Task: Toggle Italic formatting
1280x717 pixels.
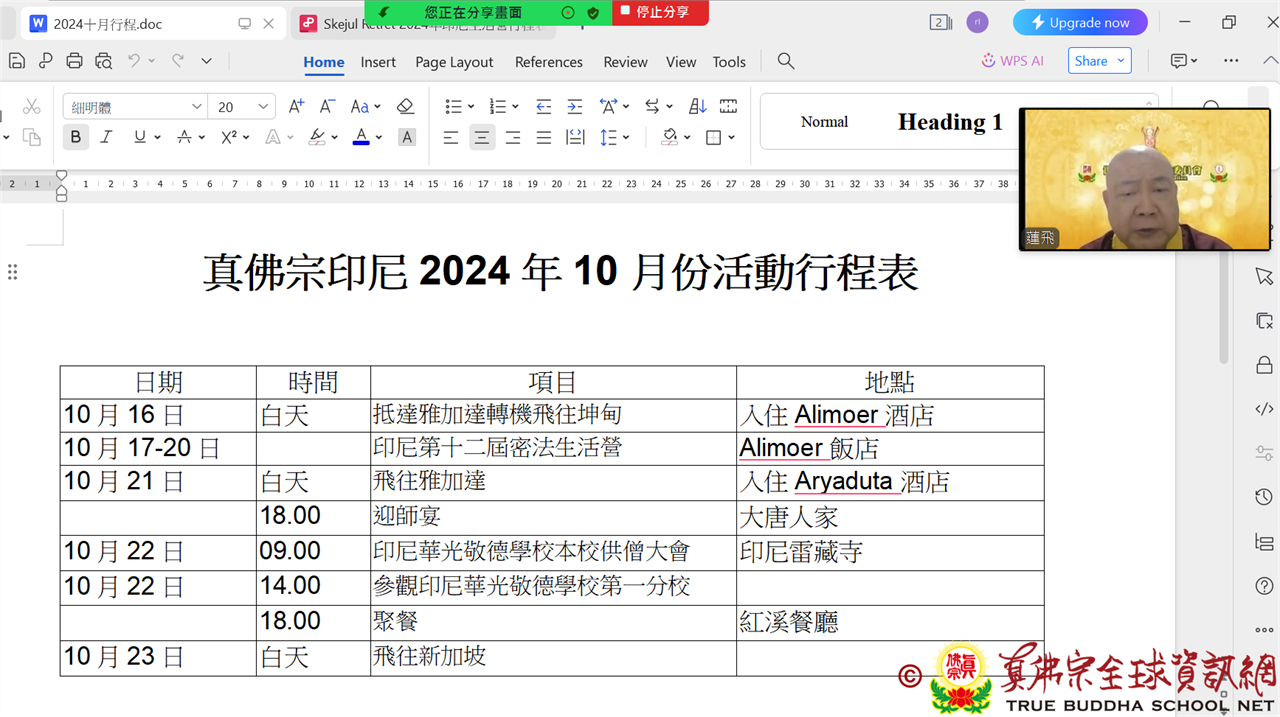Action: [x=106, y=137]
